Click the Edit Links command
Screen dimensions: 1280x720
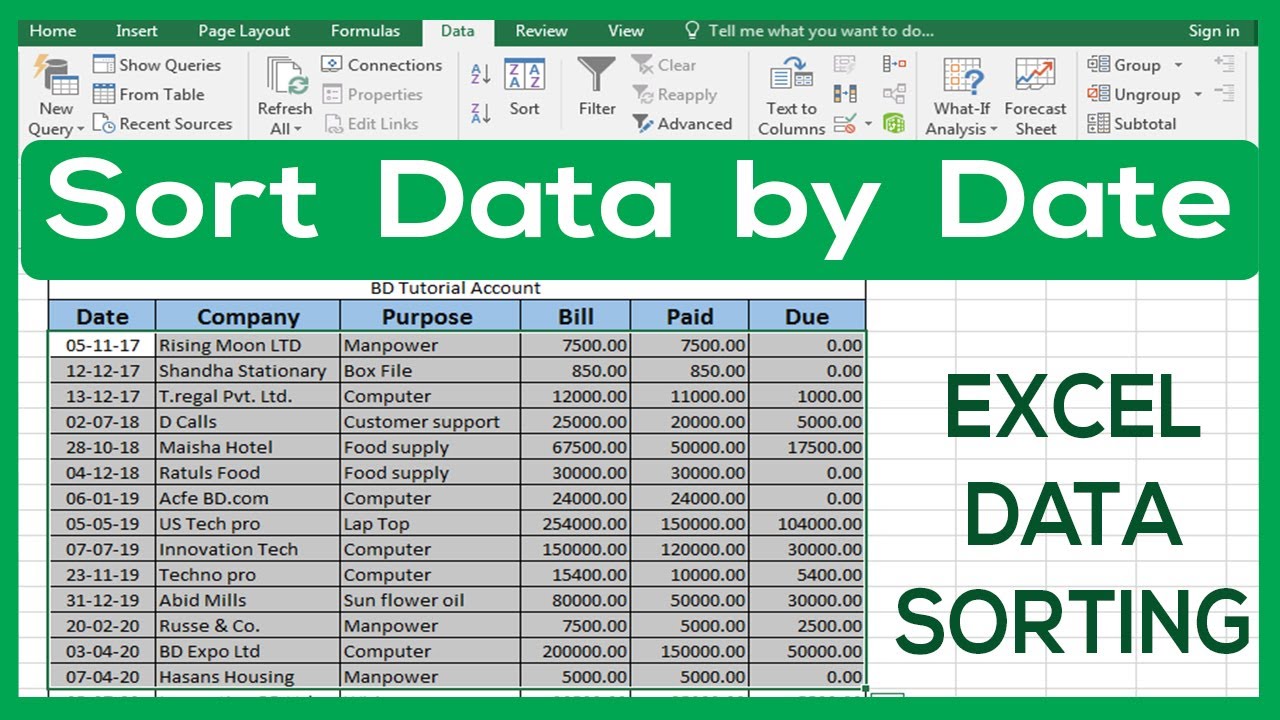pyautogui.click(x=371, y=124)
